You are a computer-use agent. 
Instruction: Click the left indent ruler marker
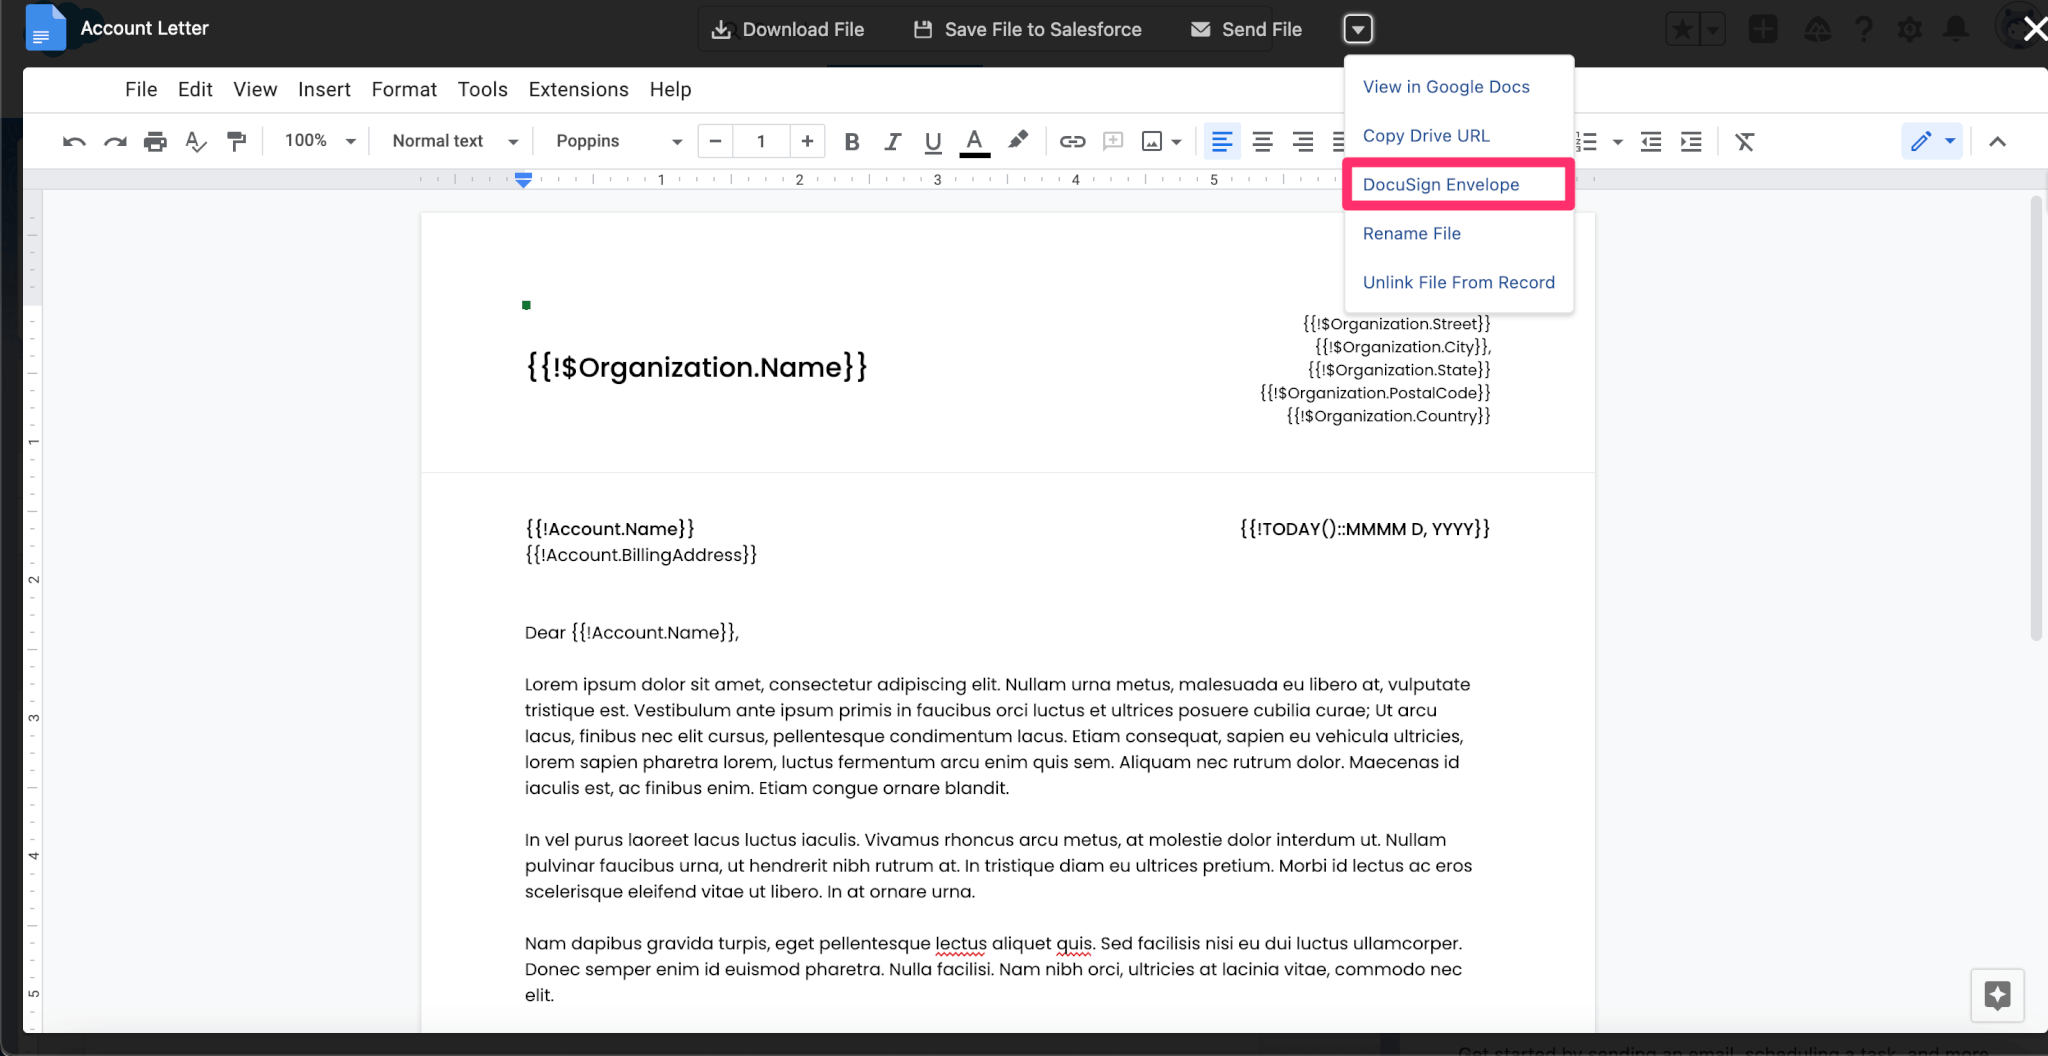(x=523, y=180)
